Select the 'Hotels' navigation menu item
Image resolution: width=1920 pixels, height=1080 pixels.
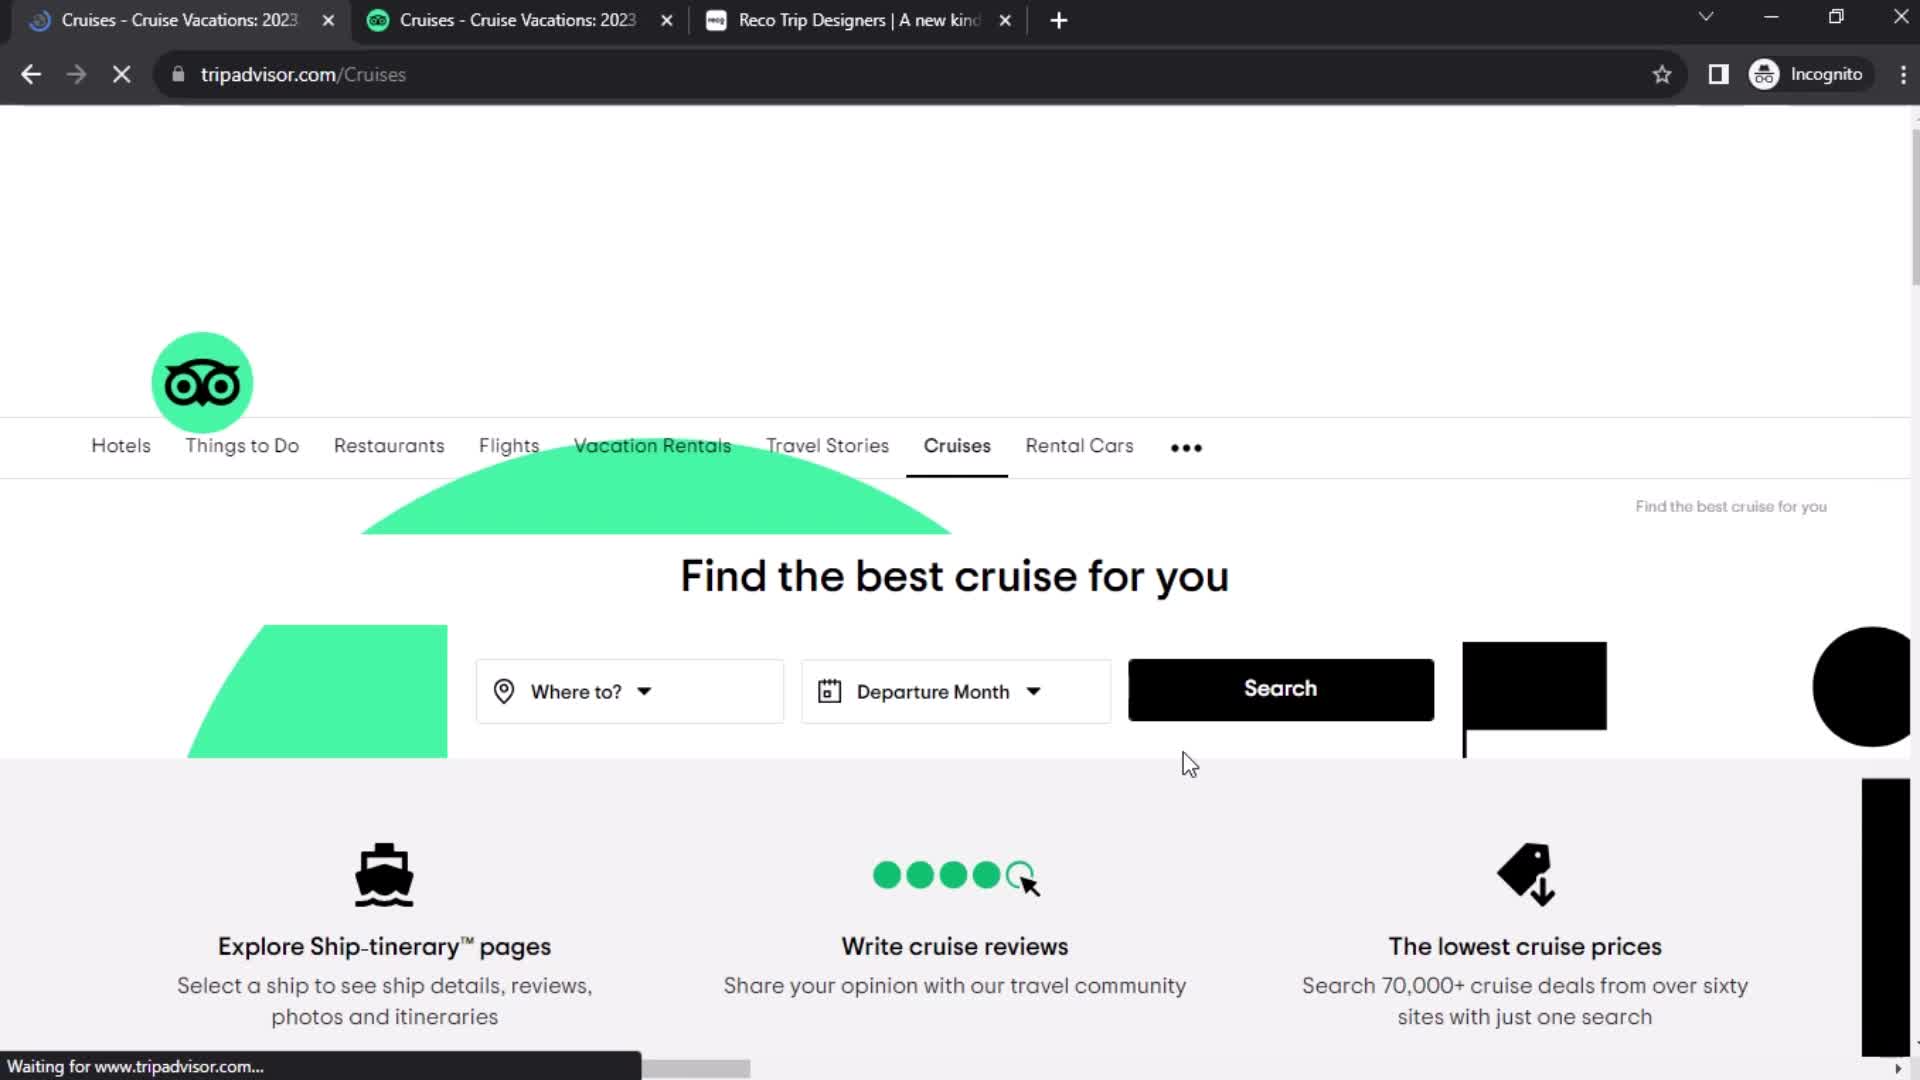pyautogui.click(x=120, y=446)
